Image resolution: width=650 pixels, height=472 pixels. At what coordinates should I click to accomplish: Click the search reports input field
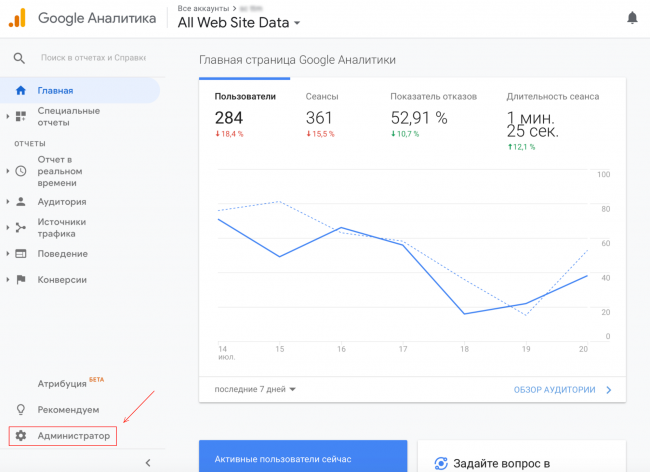[x=94, y=58]
